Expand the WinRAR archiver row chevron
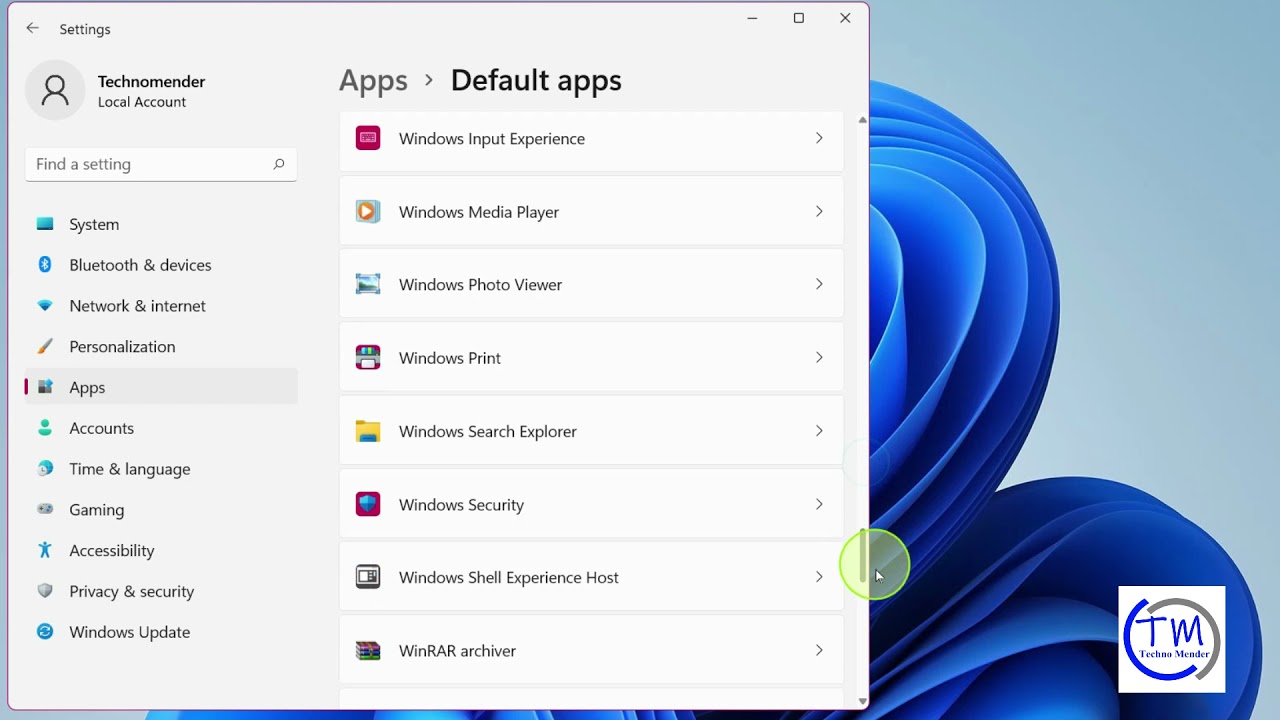The width and height of the screenshot is (1280, 720). point(819,650)
